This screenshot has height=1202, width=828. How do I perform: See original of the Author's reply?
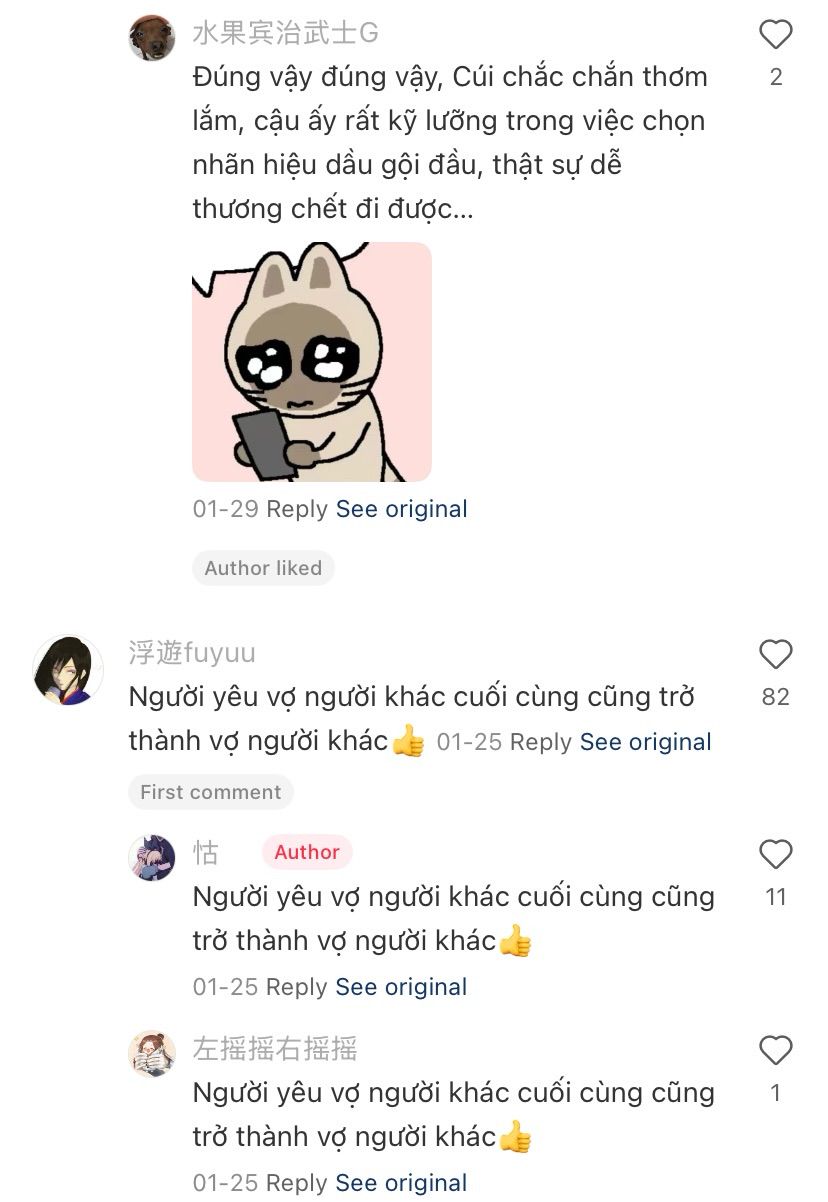pyautogui.click(x=401, y=987)
